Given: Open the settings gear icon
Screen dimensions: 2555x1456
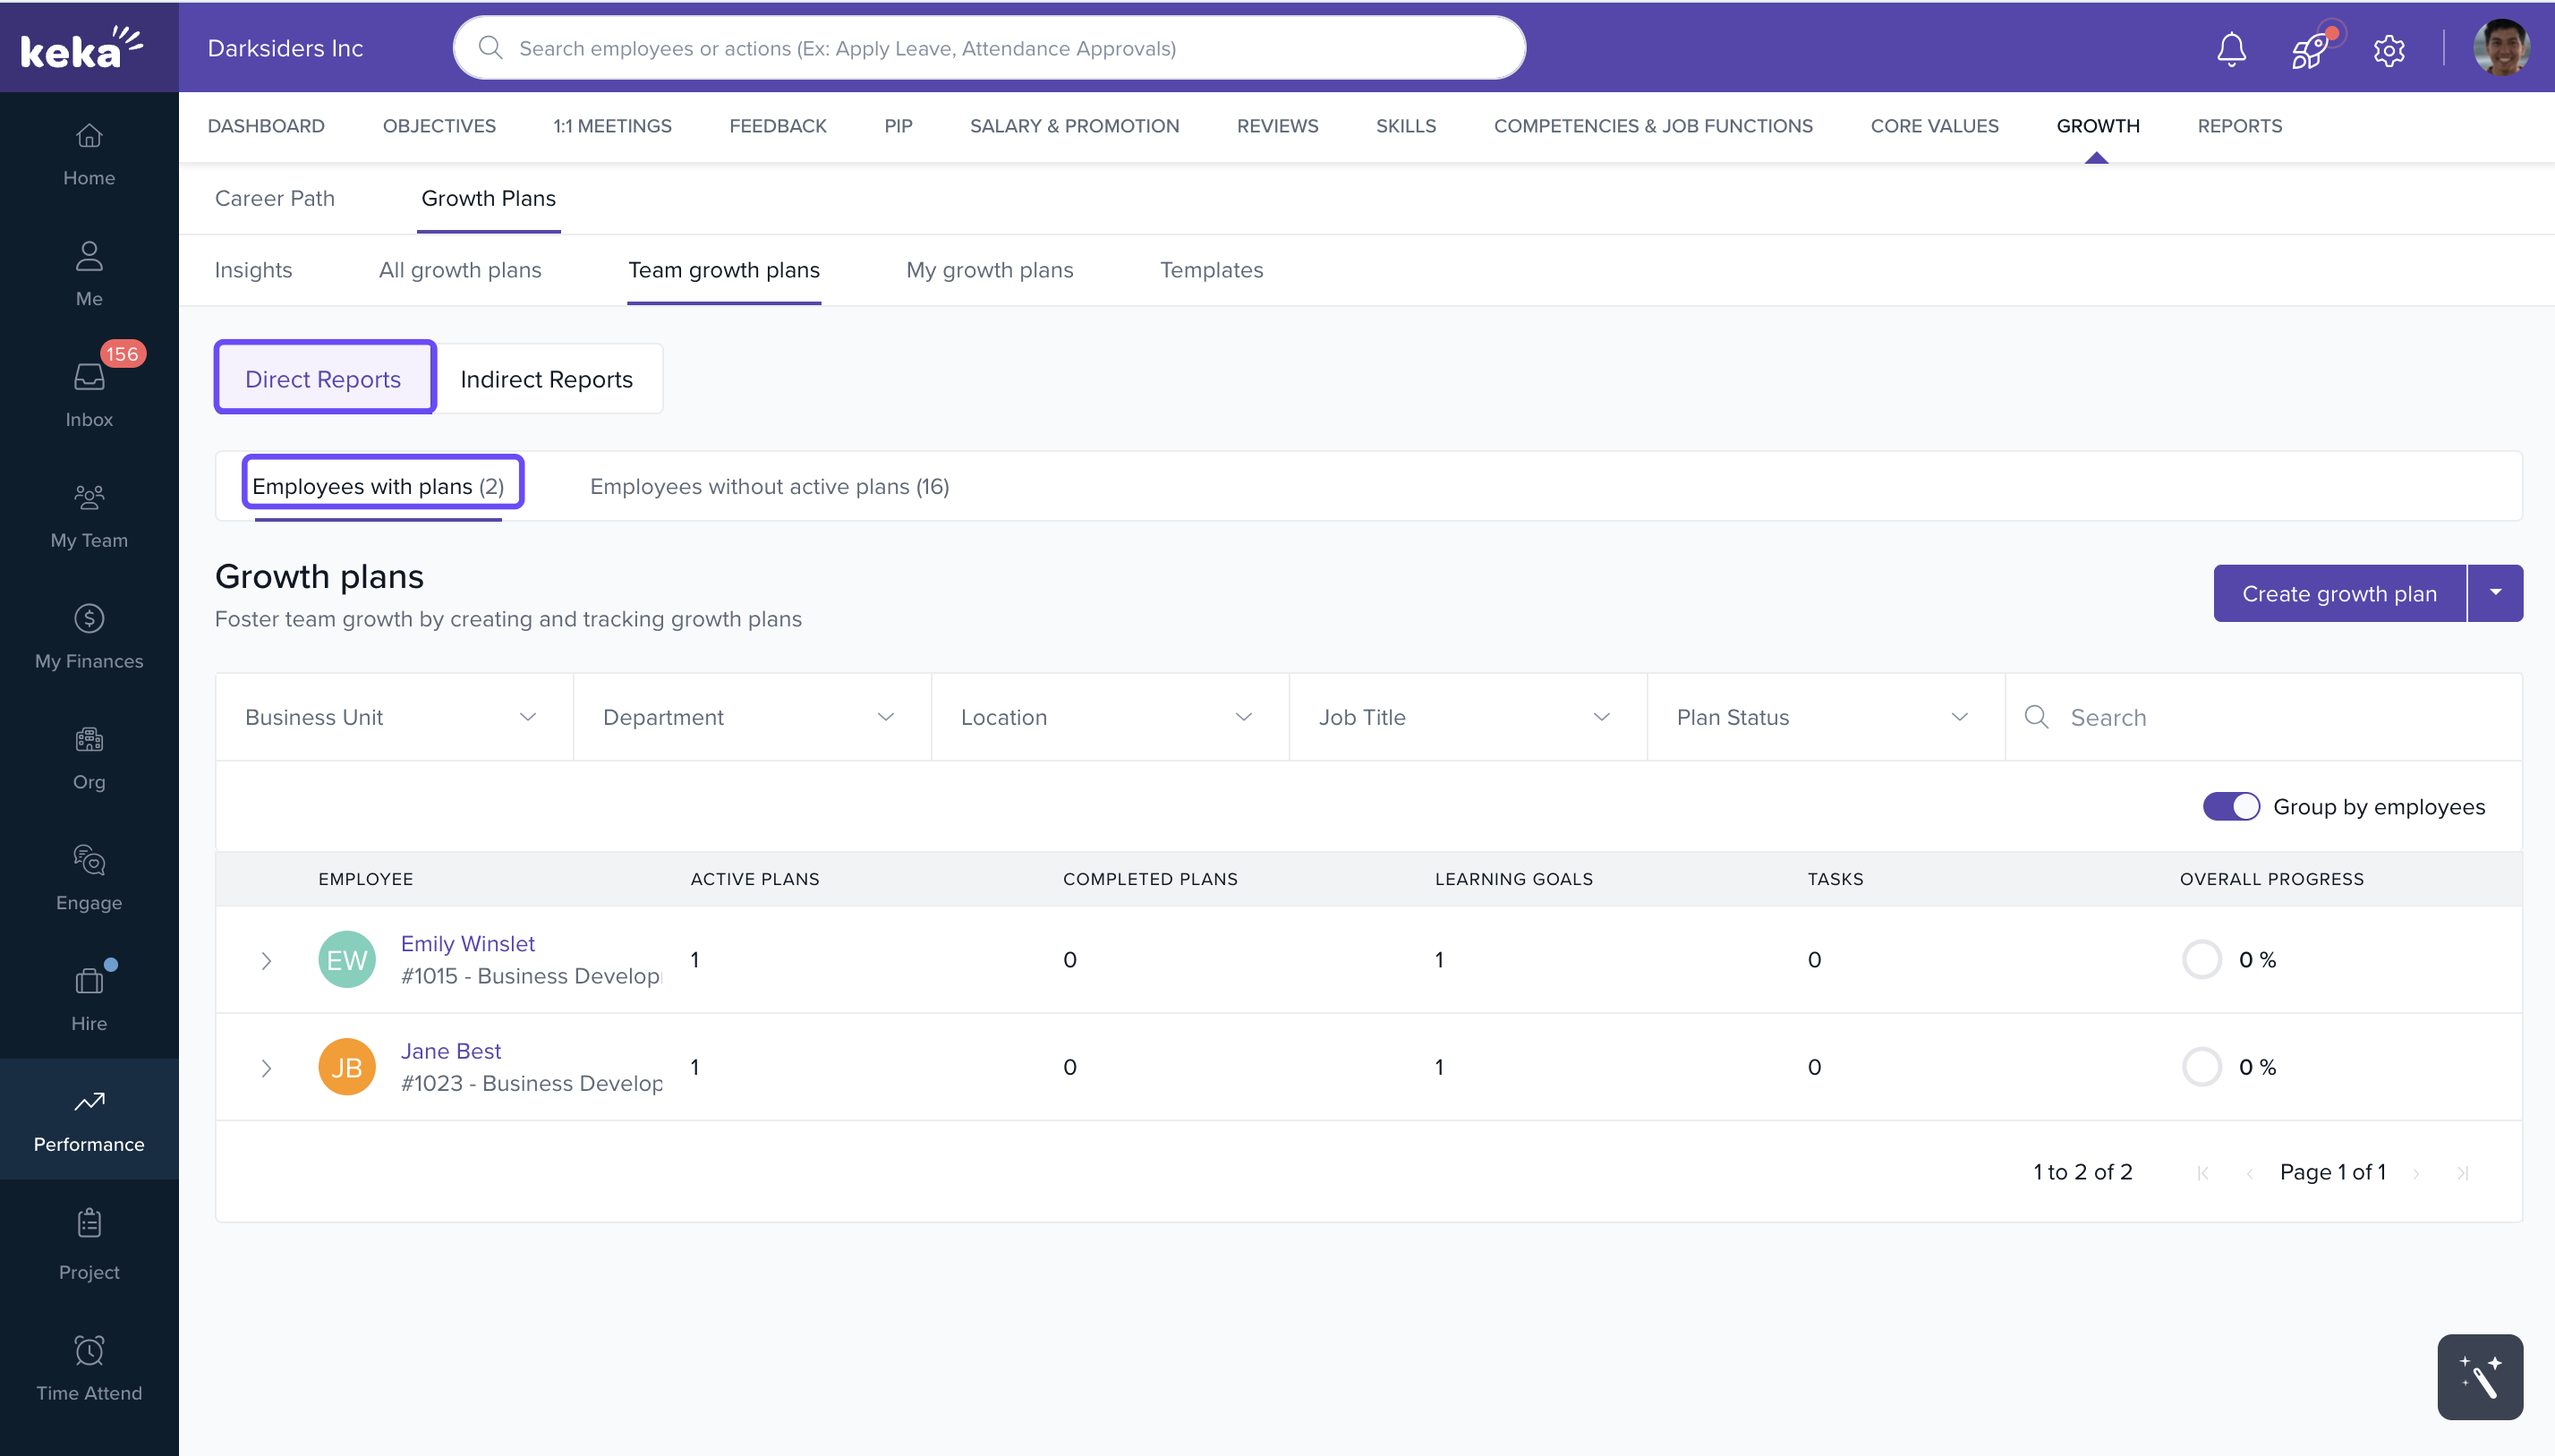Looking at the screenshot, I should (x=2388, y=49).
